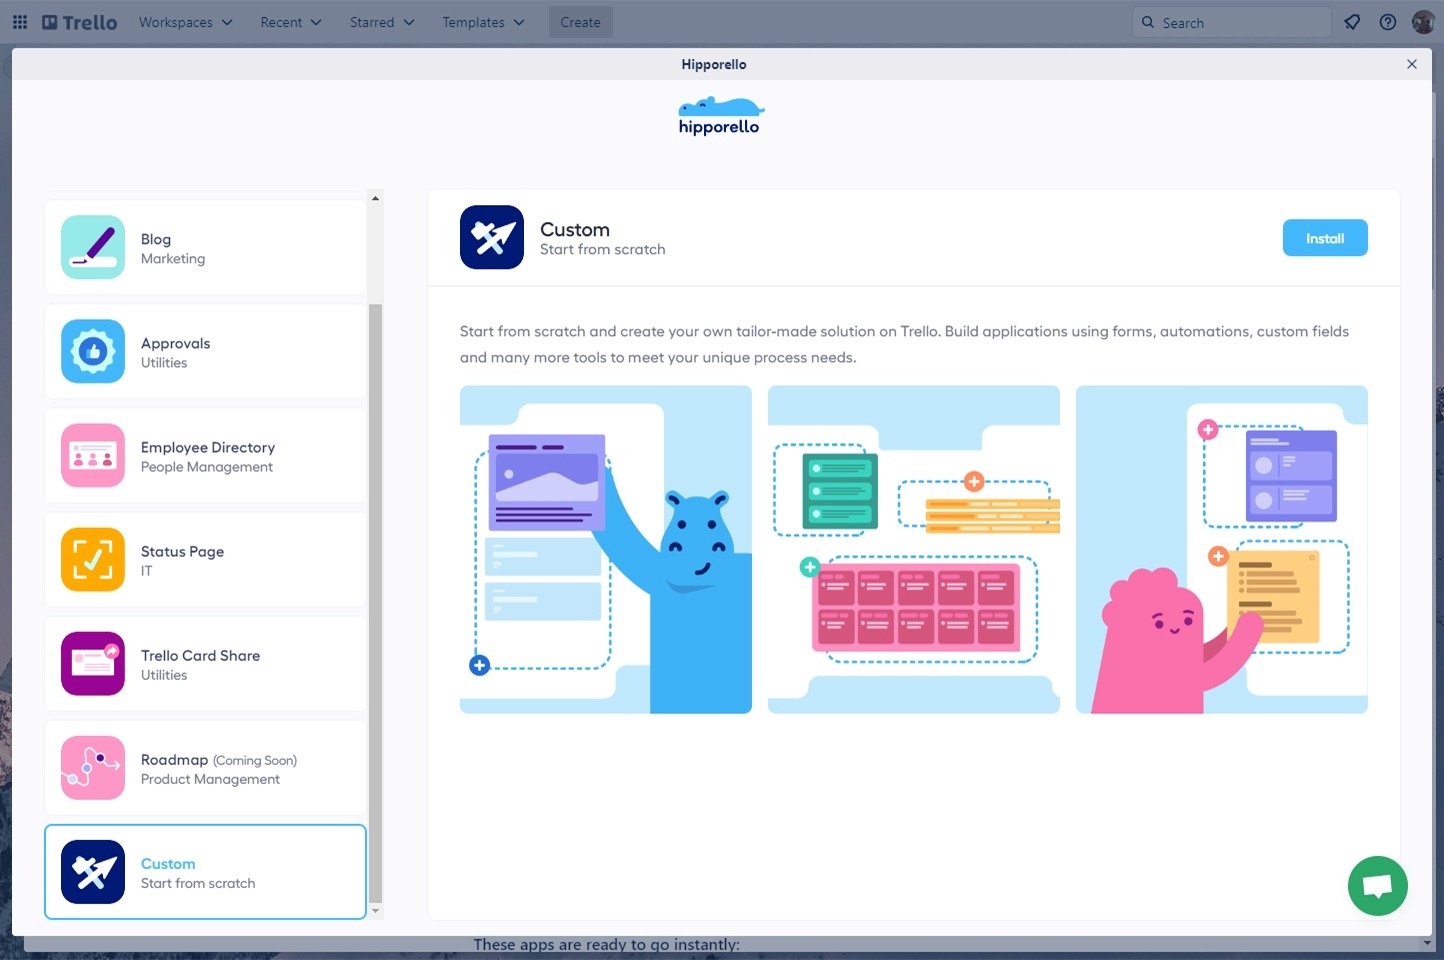
Task: Select the Approvals thumbs-up icon
Action: click(93, 351)
